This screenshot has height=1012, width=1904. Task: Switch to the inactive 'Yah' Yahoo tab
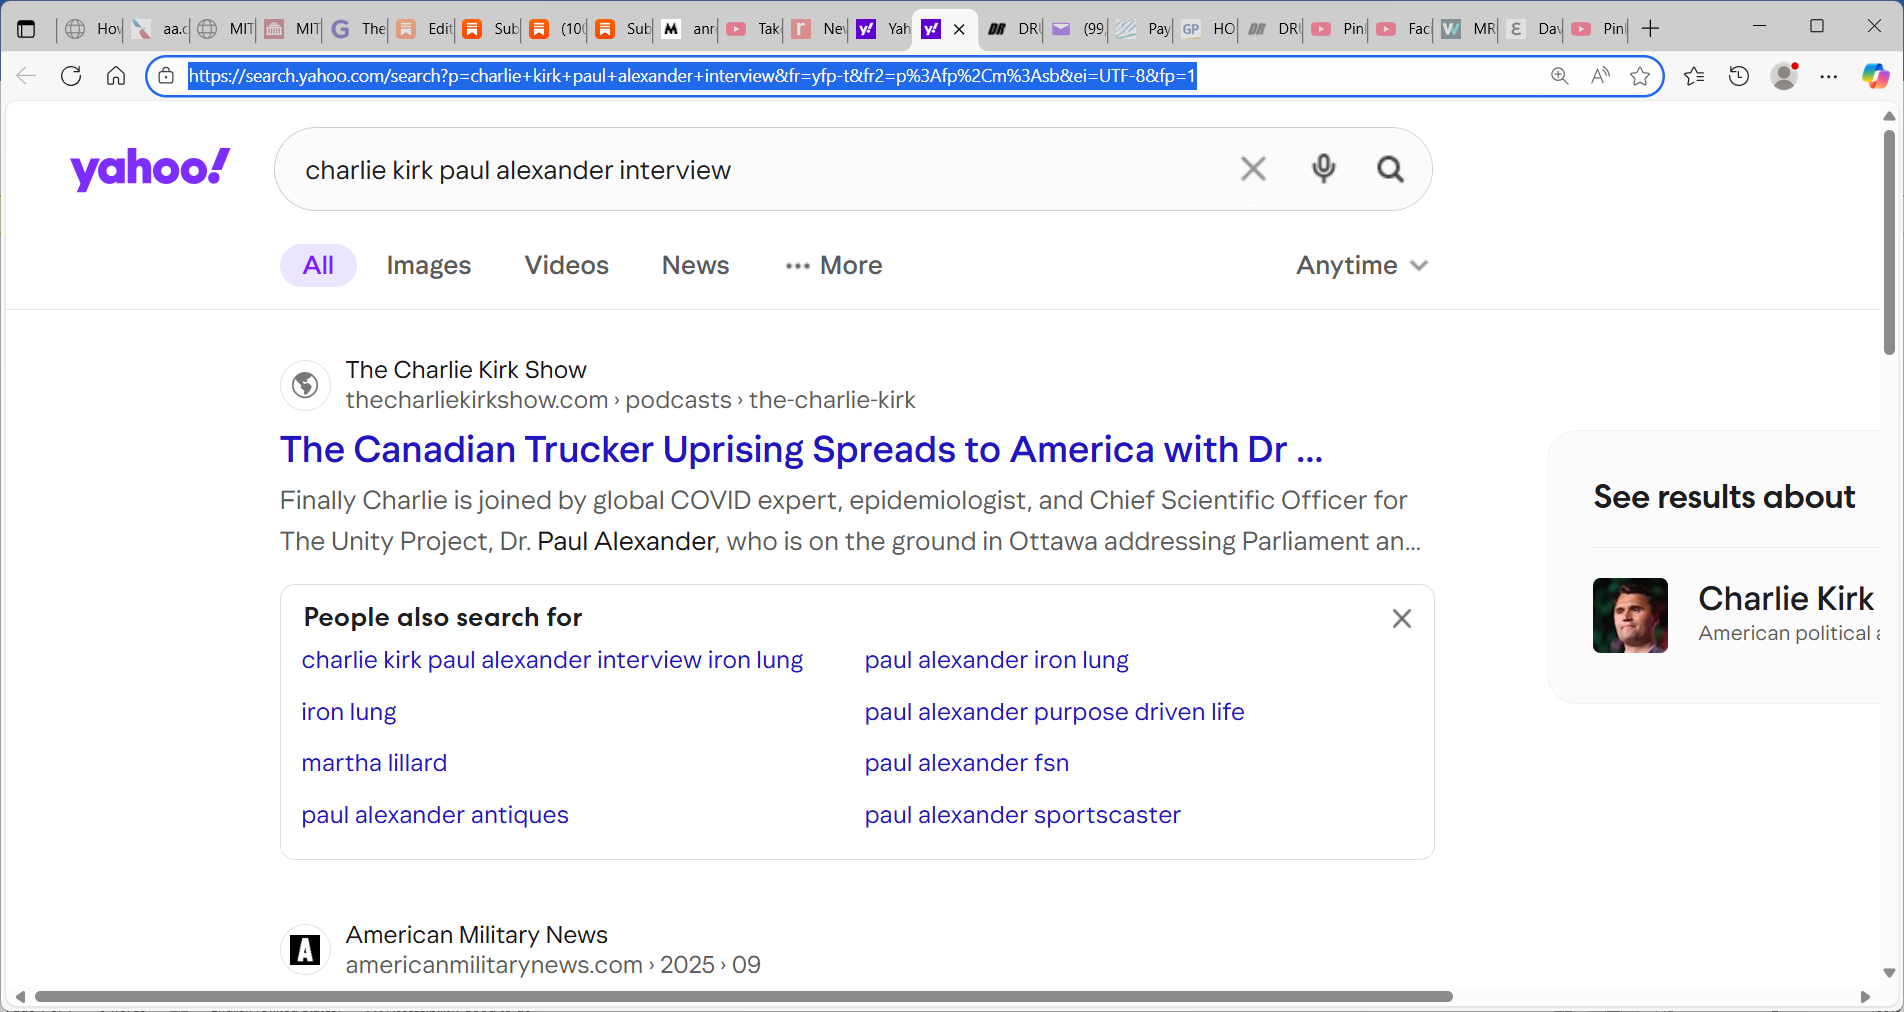pyautogui.click(x=883, y=29)
